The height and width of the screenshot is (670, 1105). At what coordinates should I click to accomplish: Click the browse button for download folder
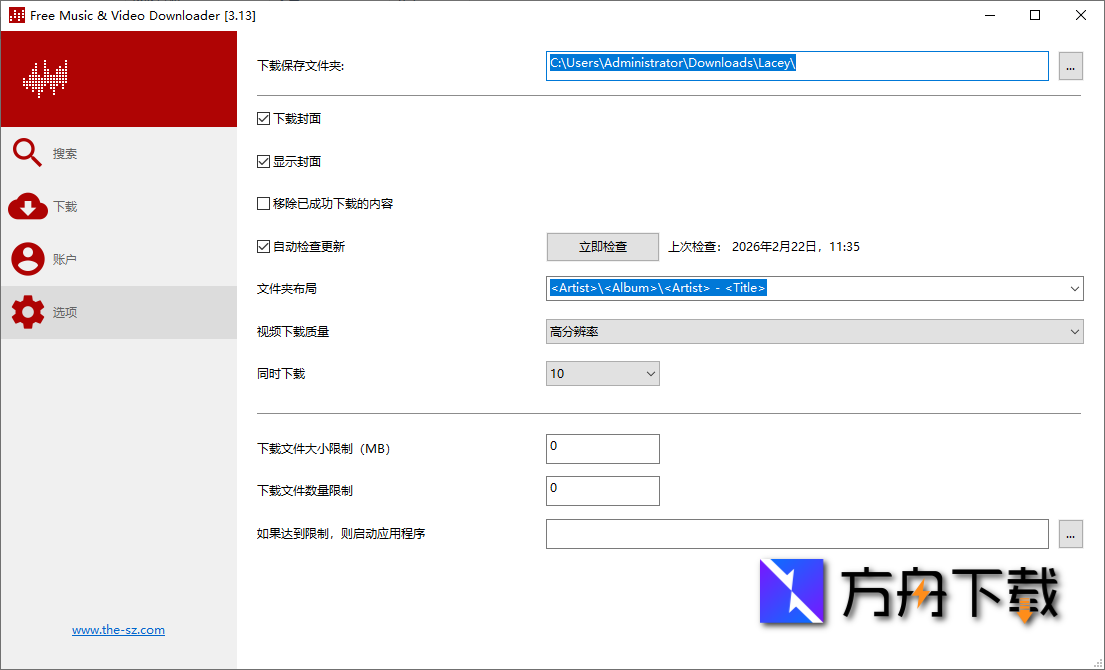[x=1070, y=66]
